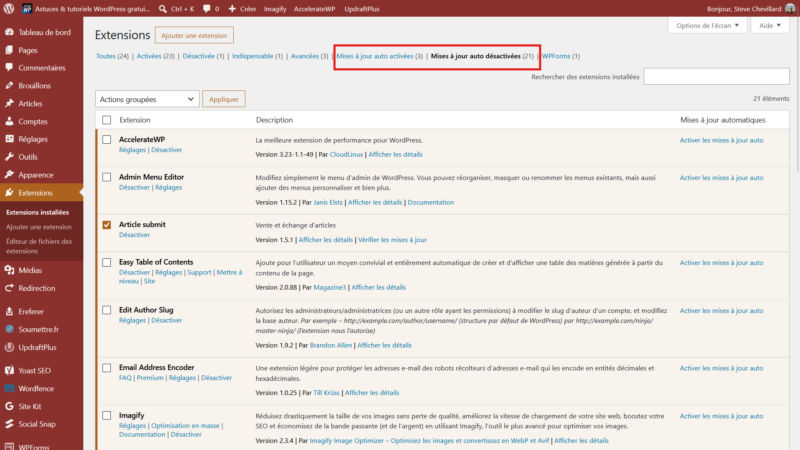Open the comments bubble icon in admin bar
Screen dimensions: 800x450
pos(206,9)
